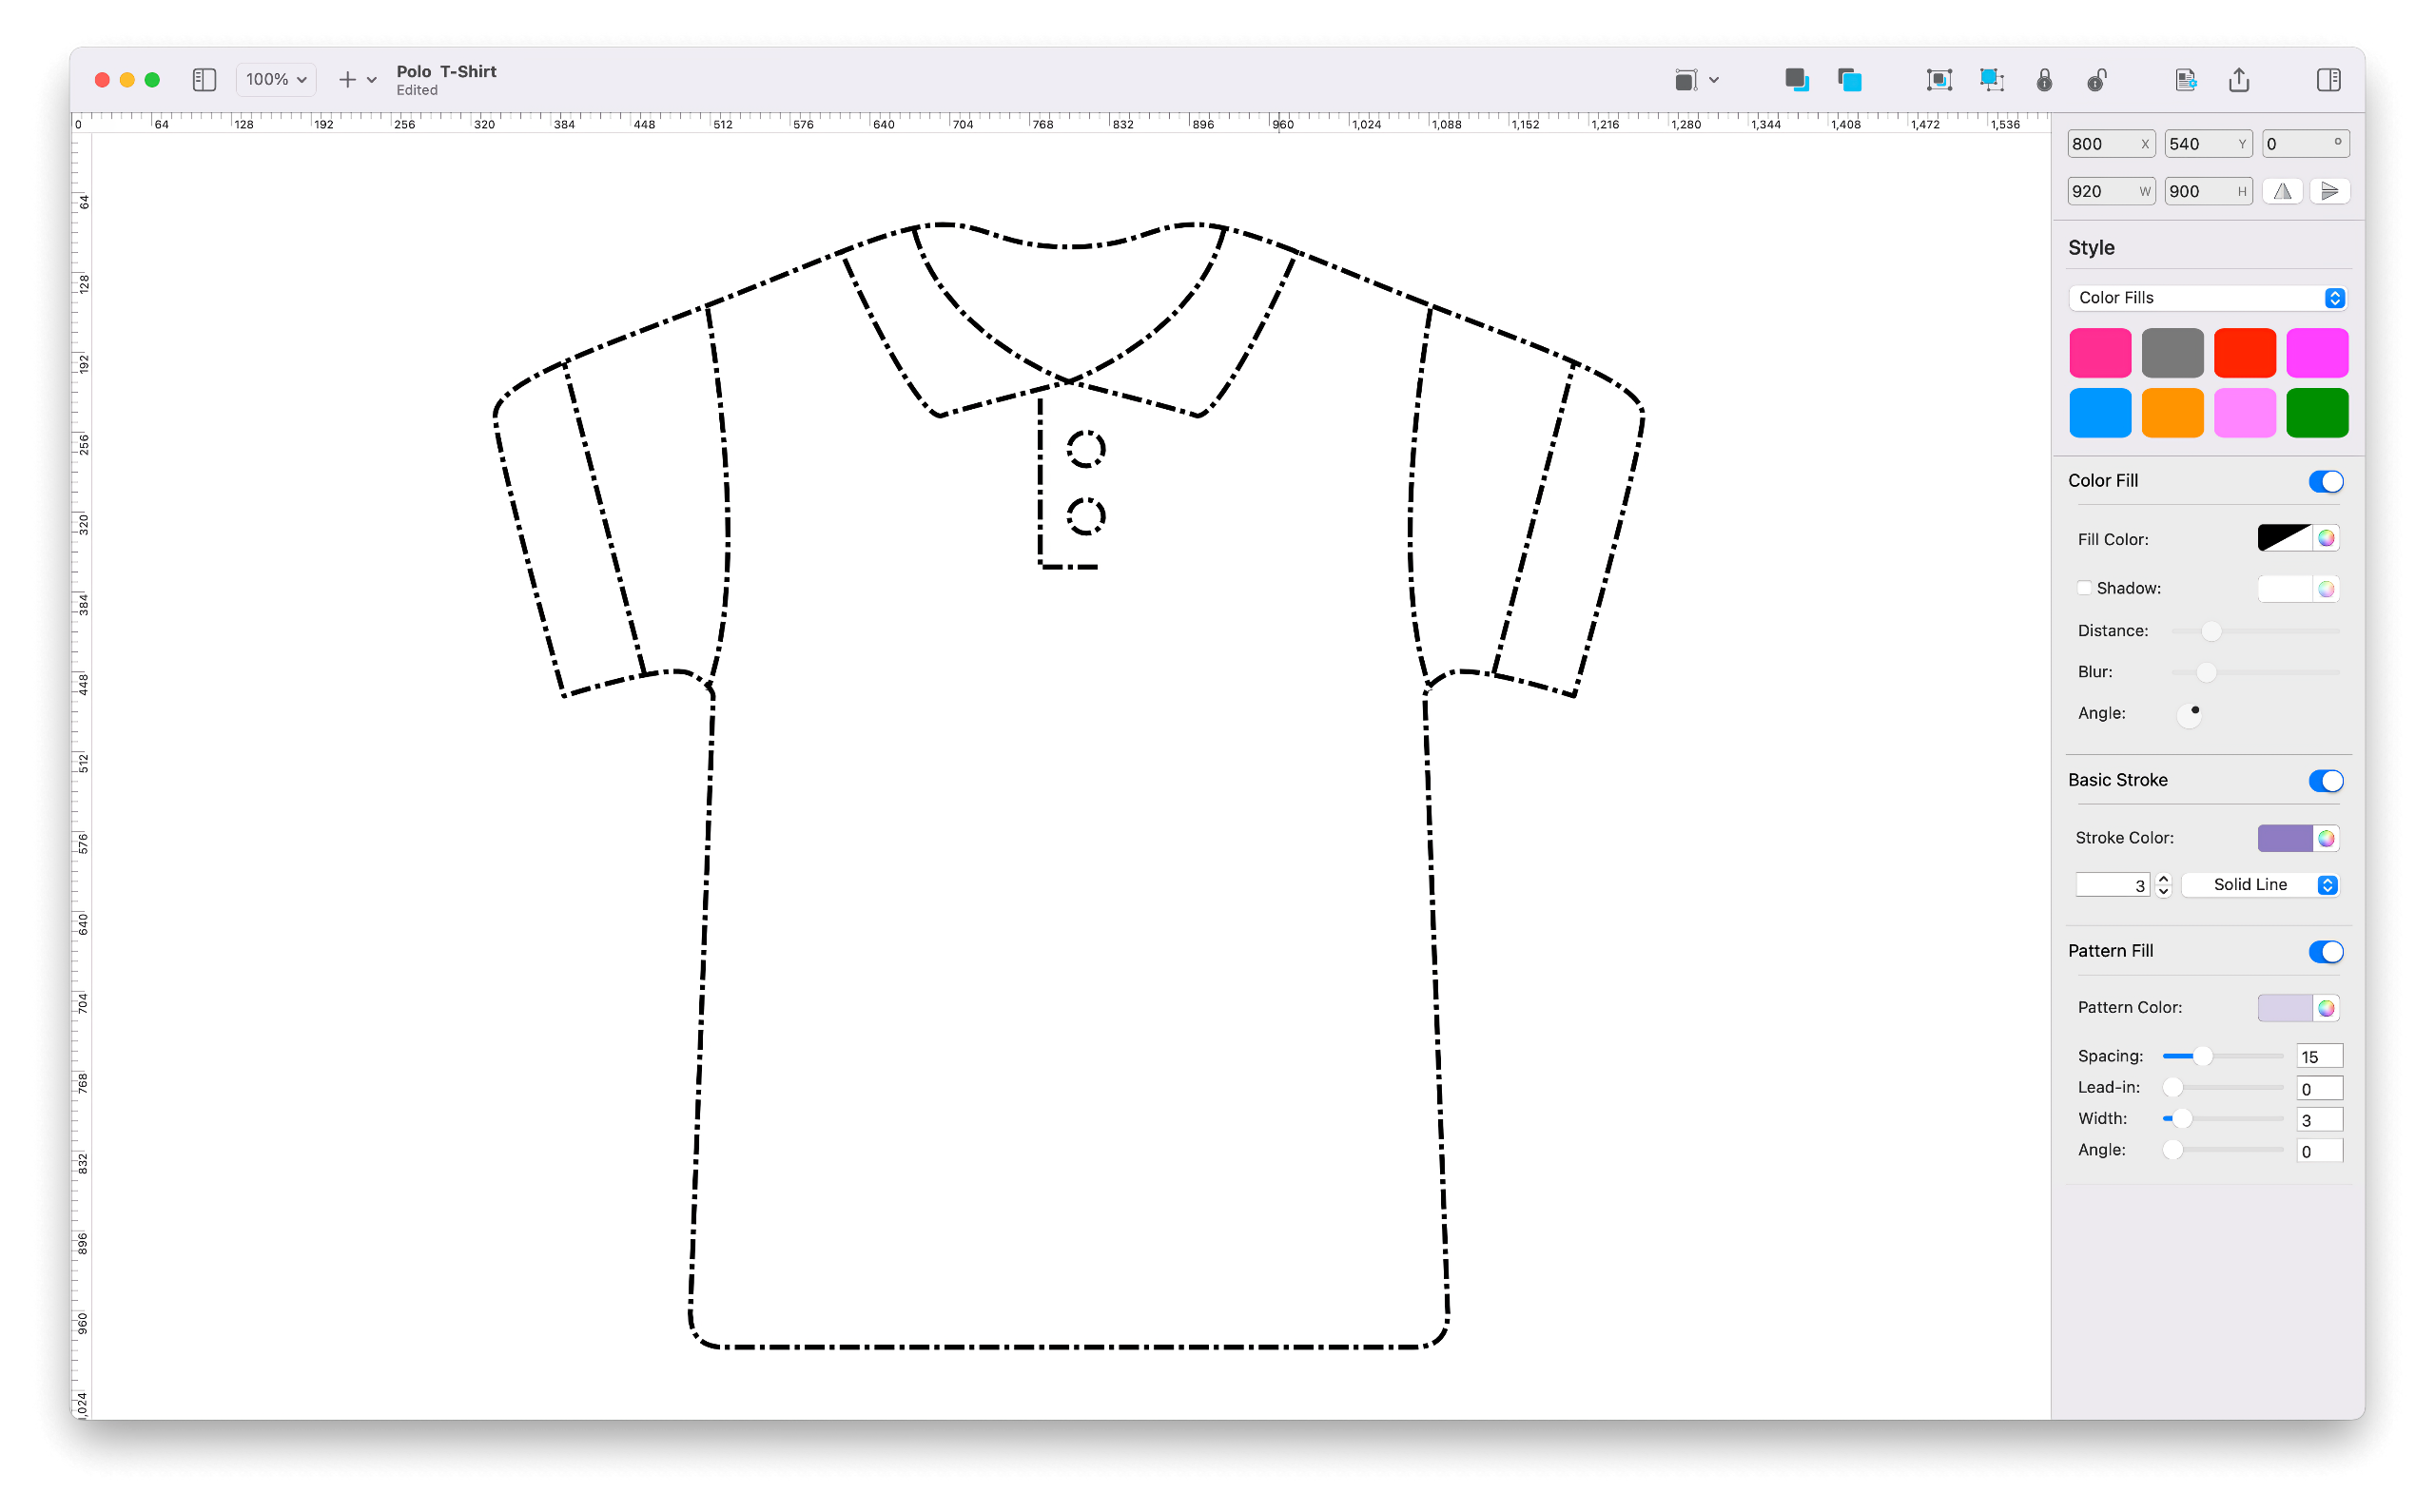Open color picker wheel next to Fill Color
Viewport: 2435px width, 1512px height.
[2327, 538]
